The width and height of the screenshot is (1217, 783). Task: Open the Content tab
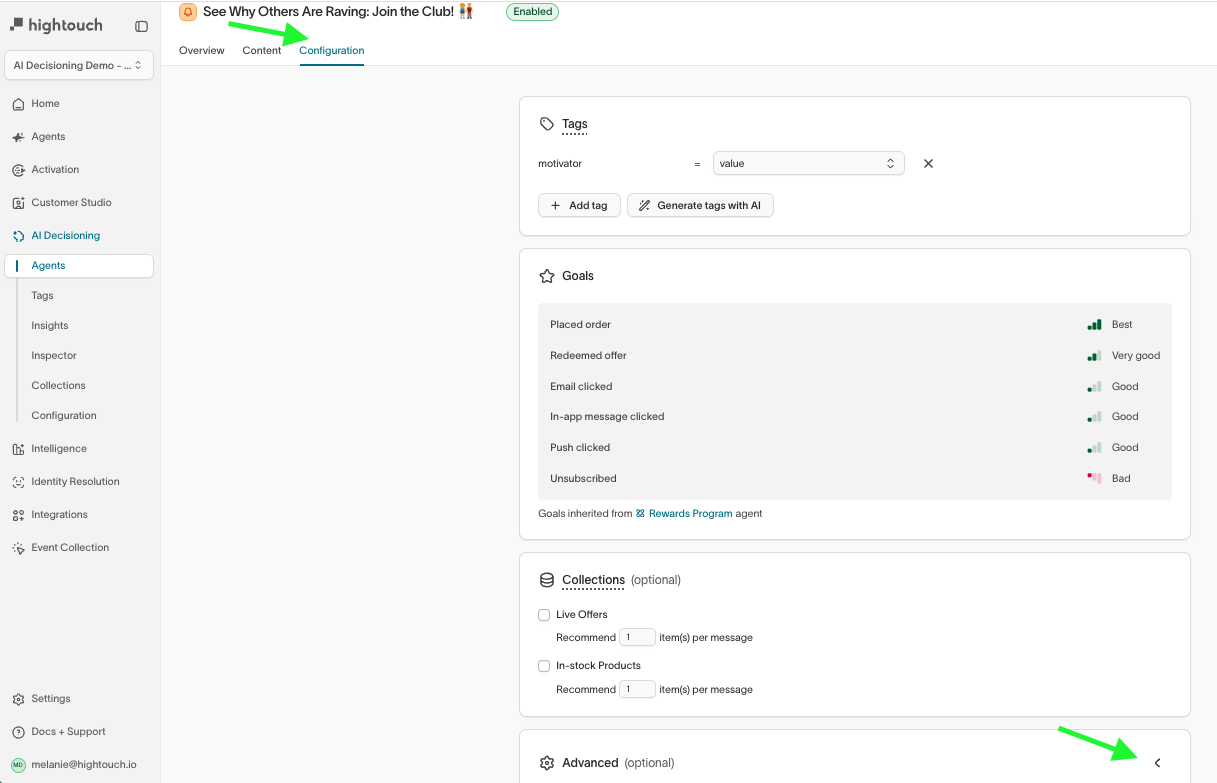click(262, 50)
